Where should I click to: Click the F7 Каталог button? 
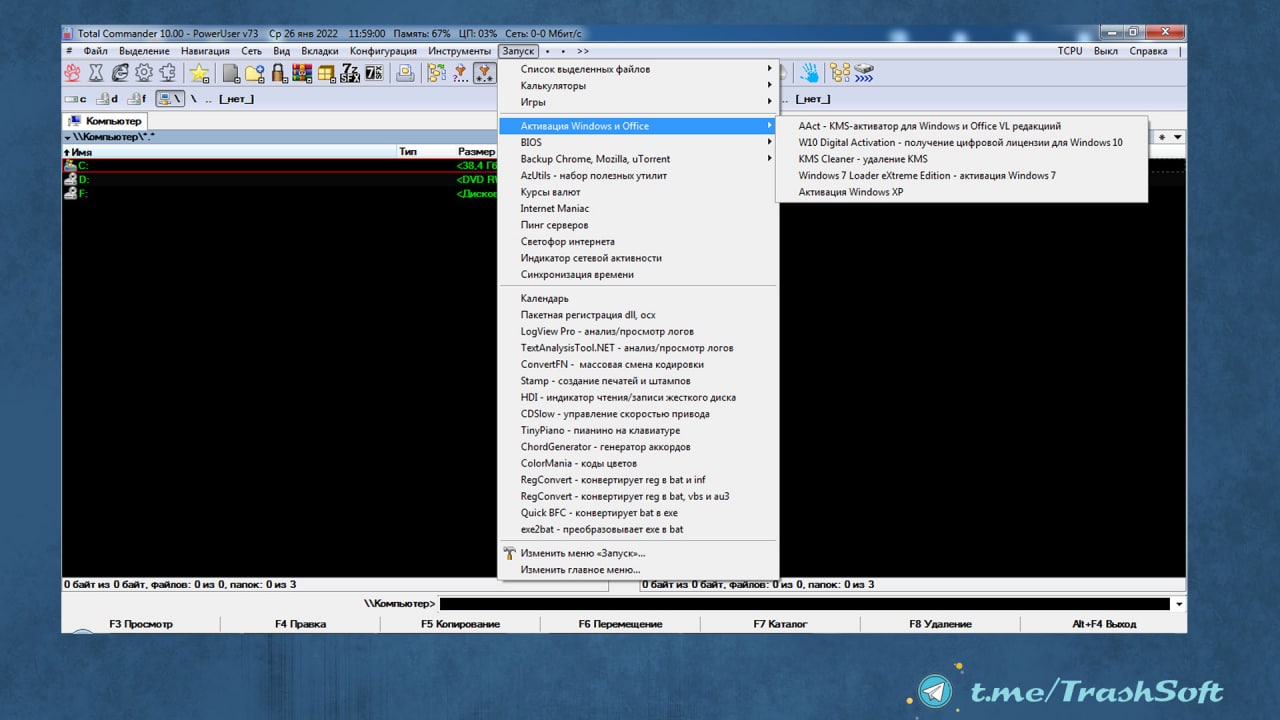[780, 624]
